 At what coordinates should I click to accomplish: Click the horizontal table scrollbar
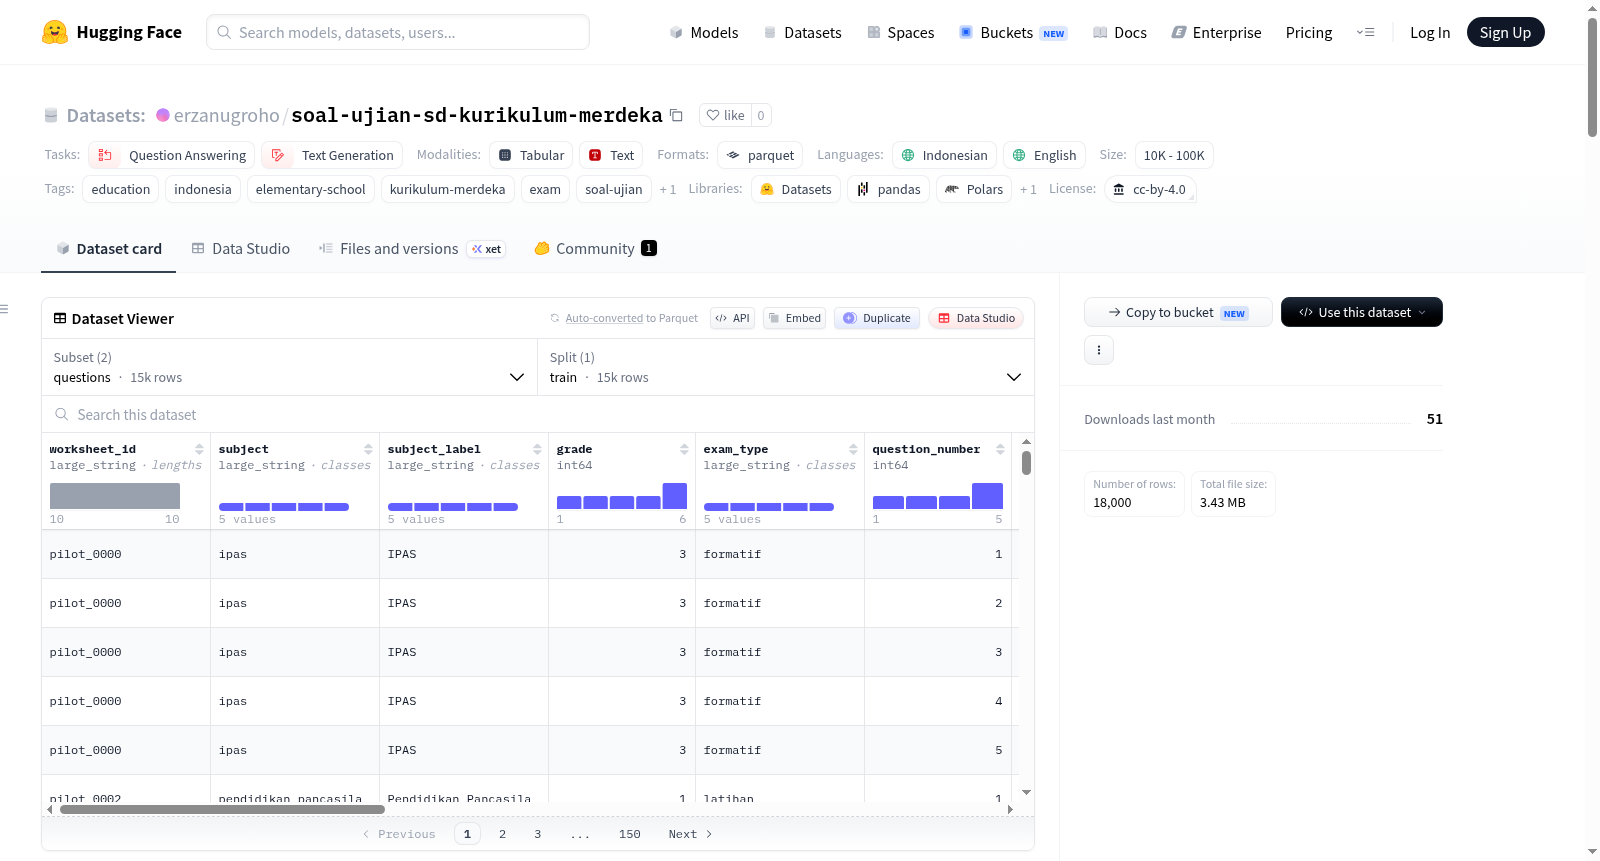[222, 809]
